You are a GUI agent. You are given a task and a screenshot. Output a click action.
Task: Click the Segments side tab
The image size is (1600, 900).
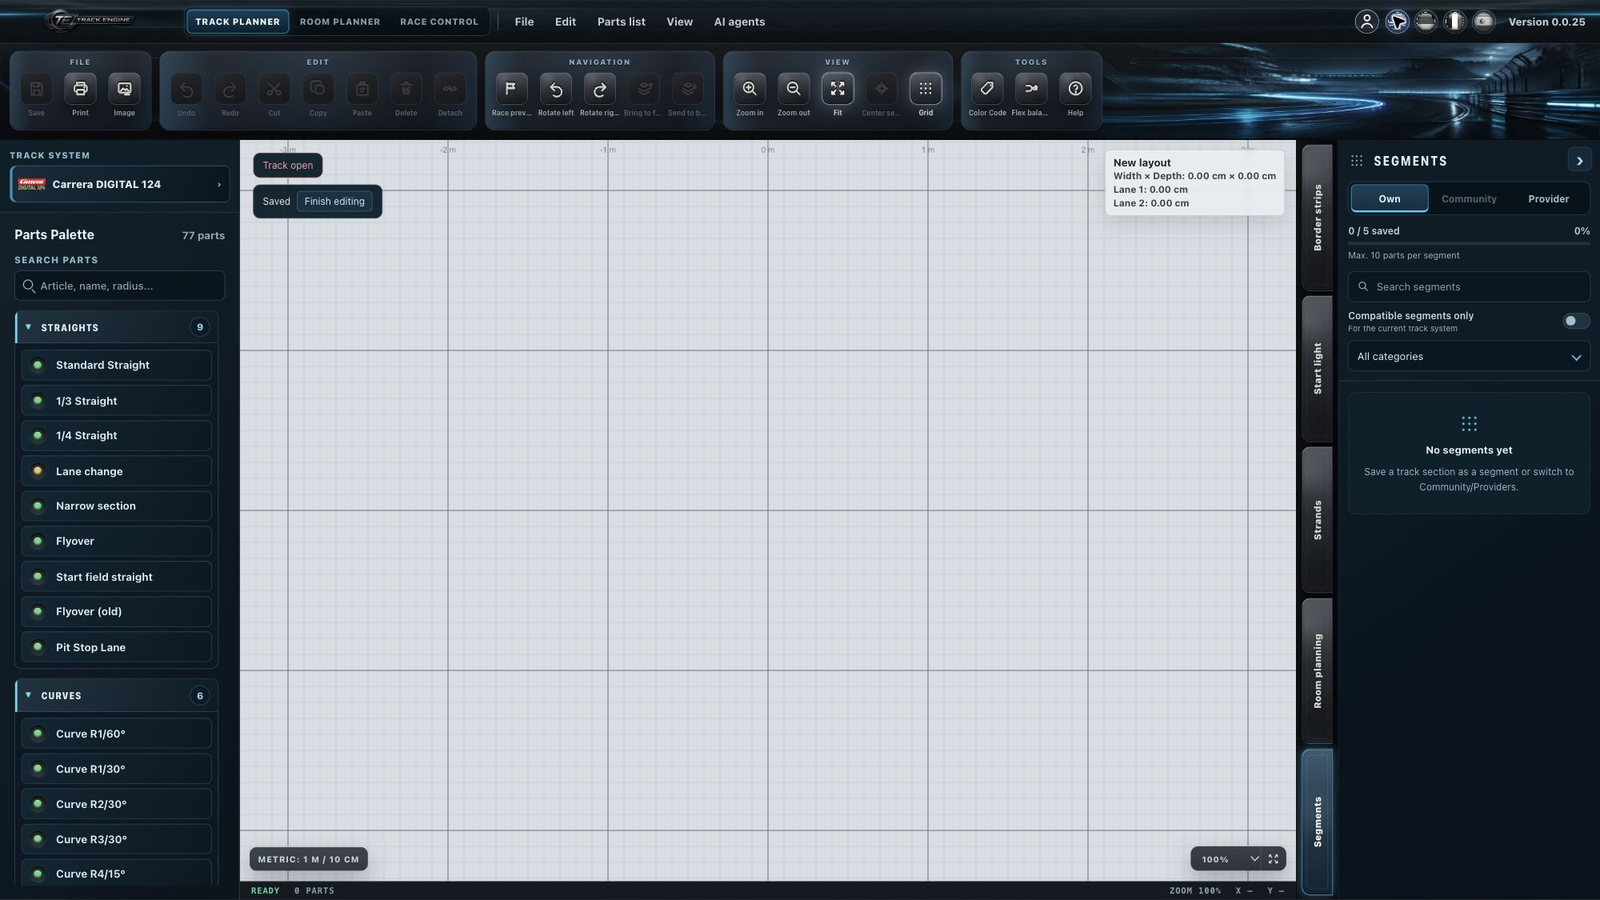point(1317,822)
